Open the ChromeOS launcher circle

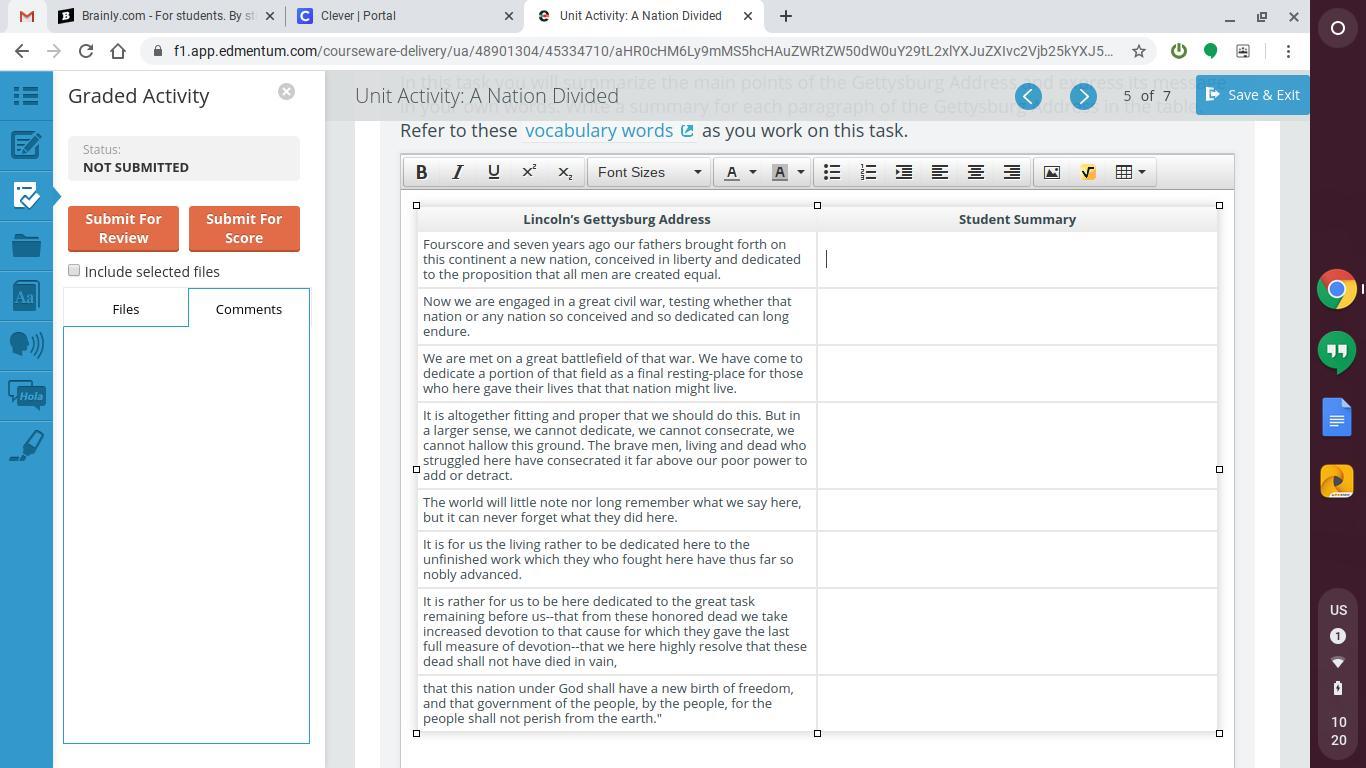click(1337, 28)
